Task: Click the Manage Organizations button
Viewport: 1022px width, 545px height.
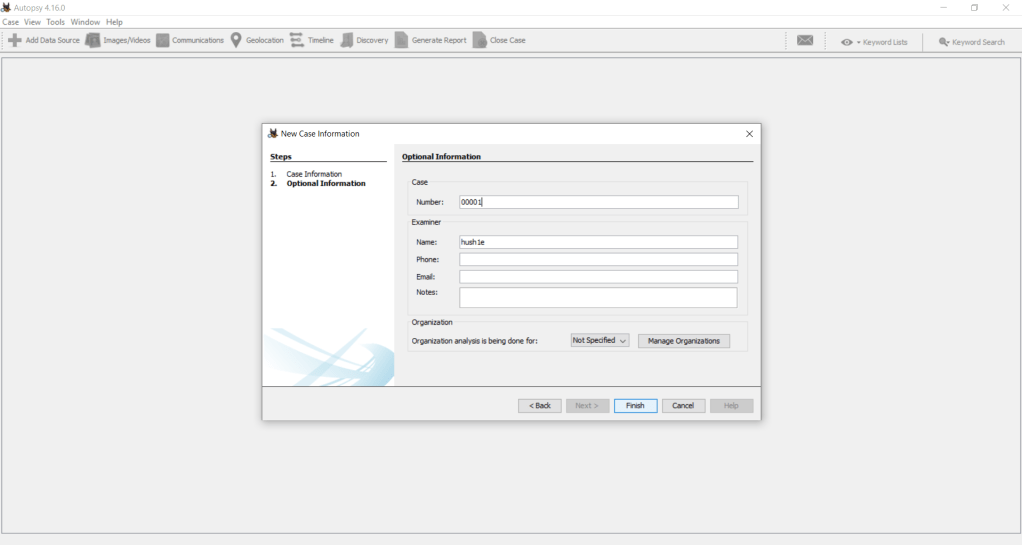Action: coord(683,341)
